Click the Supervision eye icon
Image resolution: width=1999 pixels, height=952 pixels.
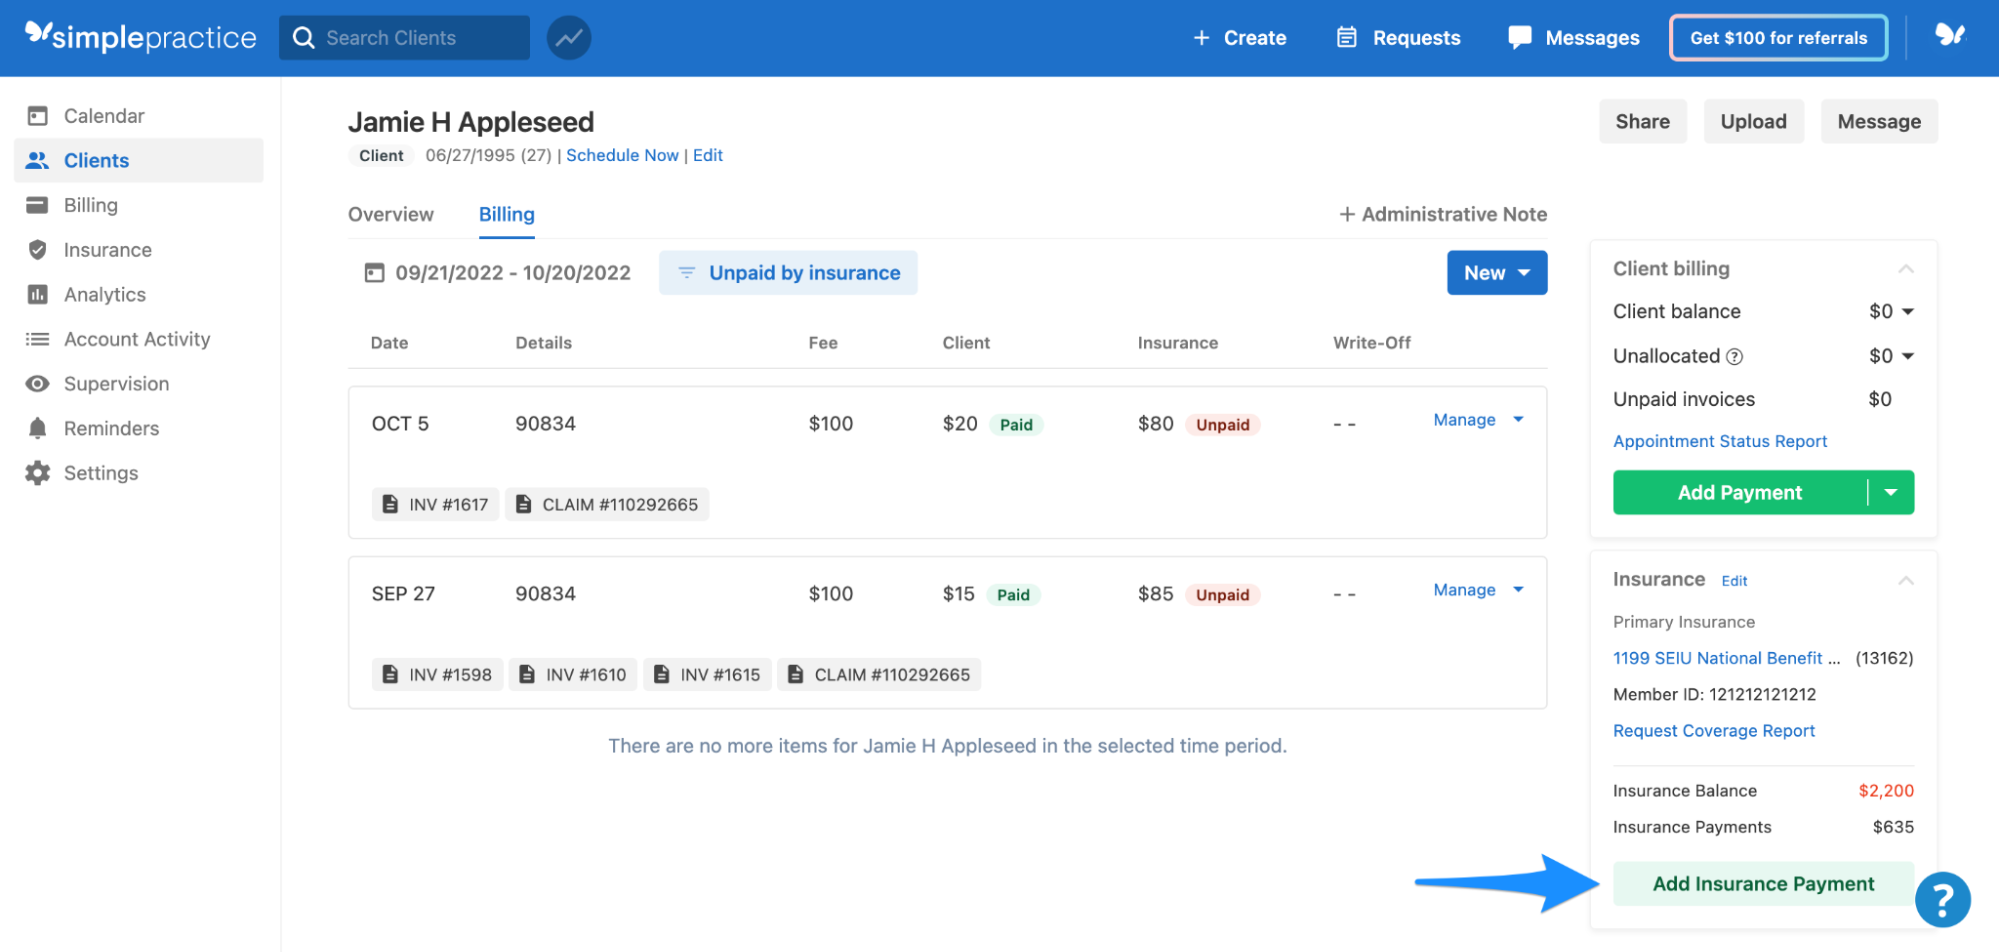37,383
